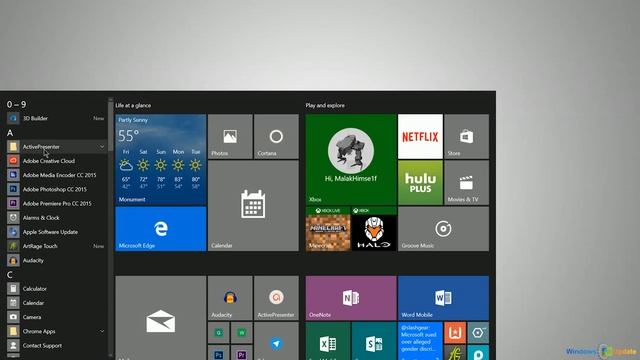
Task: Launch Camera from the app list
Action: coord(56,317)
